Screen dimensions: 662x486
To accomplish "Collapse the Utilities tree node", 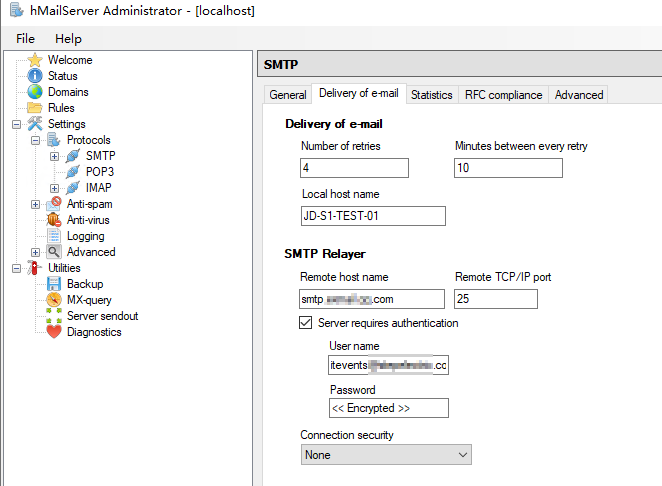I will coord(16,269).
